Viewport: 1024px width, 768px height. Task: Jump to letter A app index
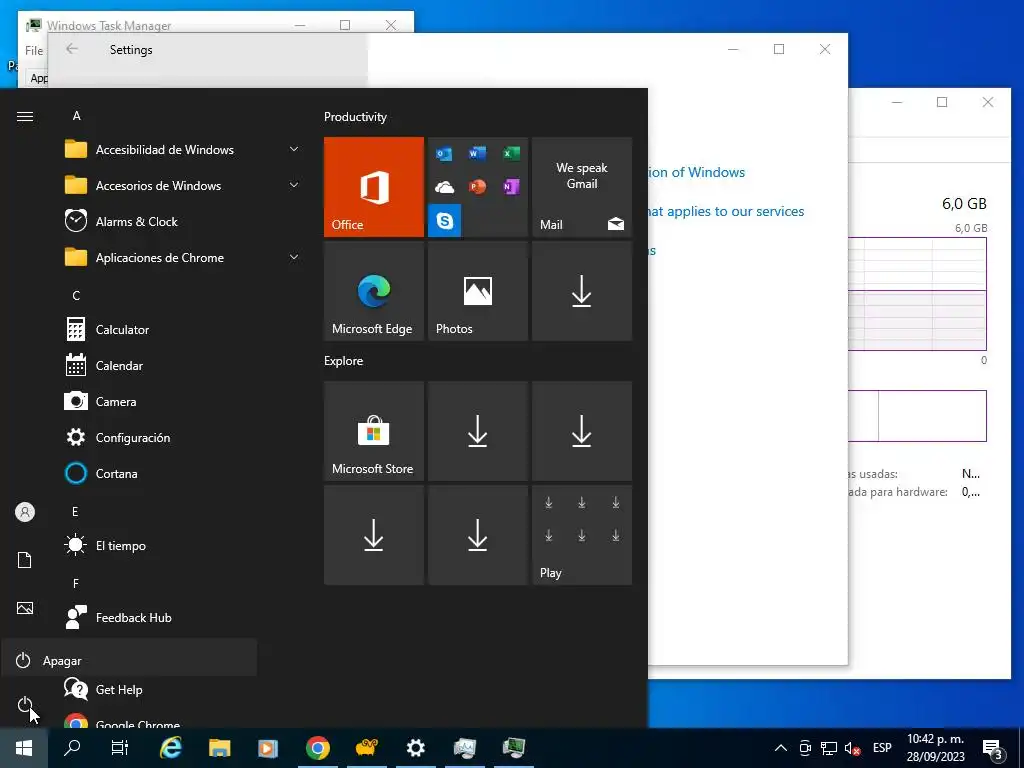tap(76, 116)
